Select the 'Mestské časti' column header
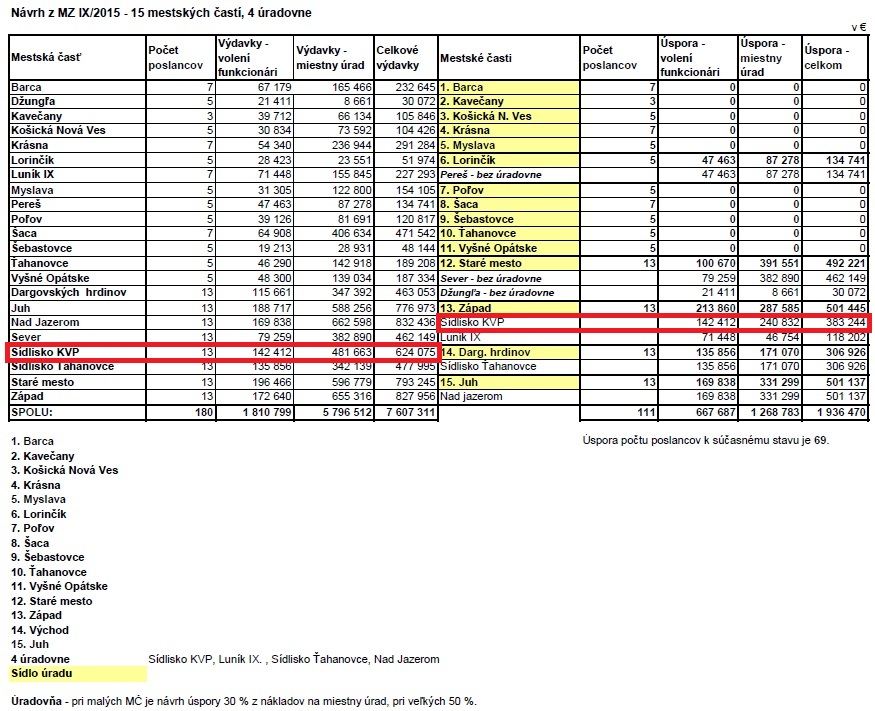 pyautogui.click(x=475, y=58)
